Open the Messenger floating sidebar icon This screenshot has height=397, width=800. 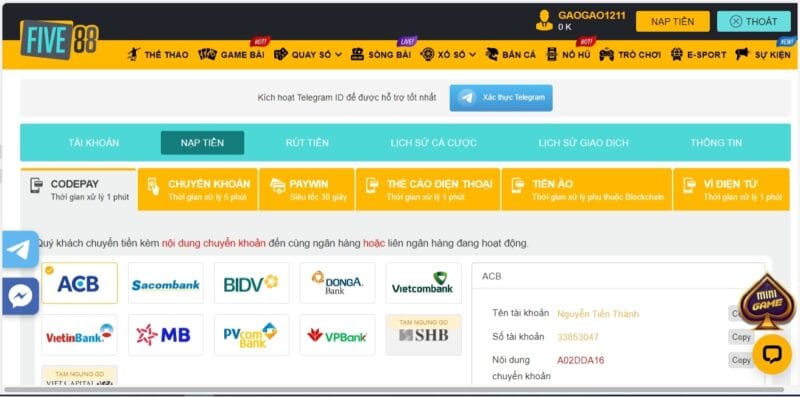pyautogui.click(x=20, y=296)
